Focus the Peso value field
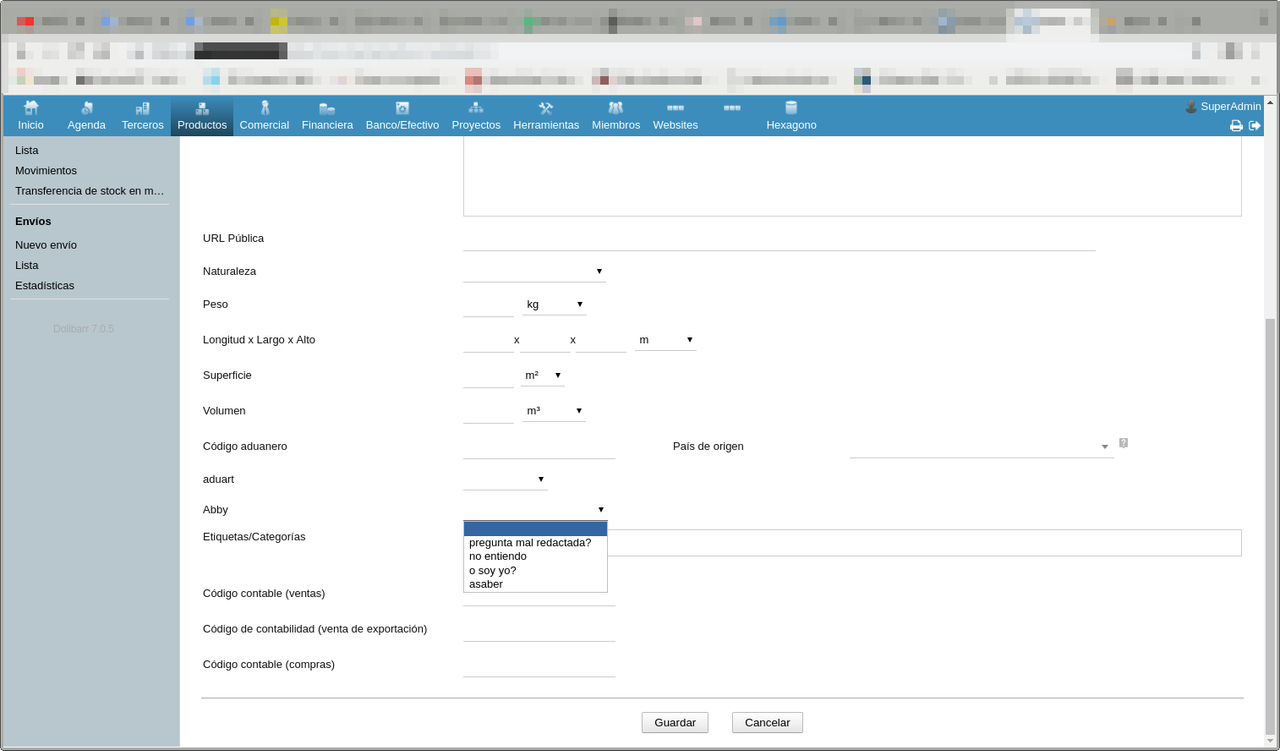Viewport: 1280px width, 751px height. 488,304
